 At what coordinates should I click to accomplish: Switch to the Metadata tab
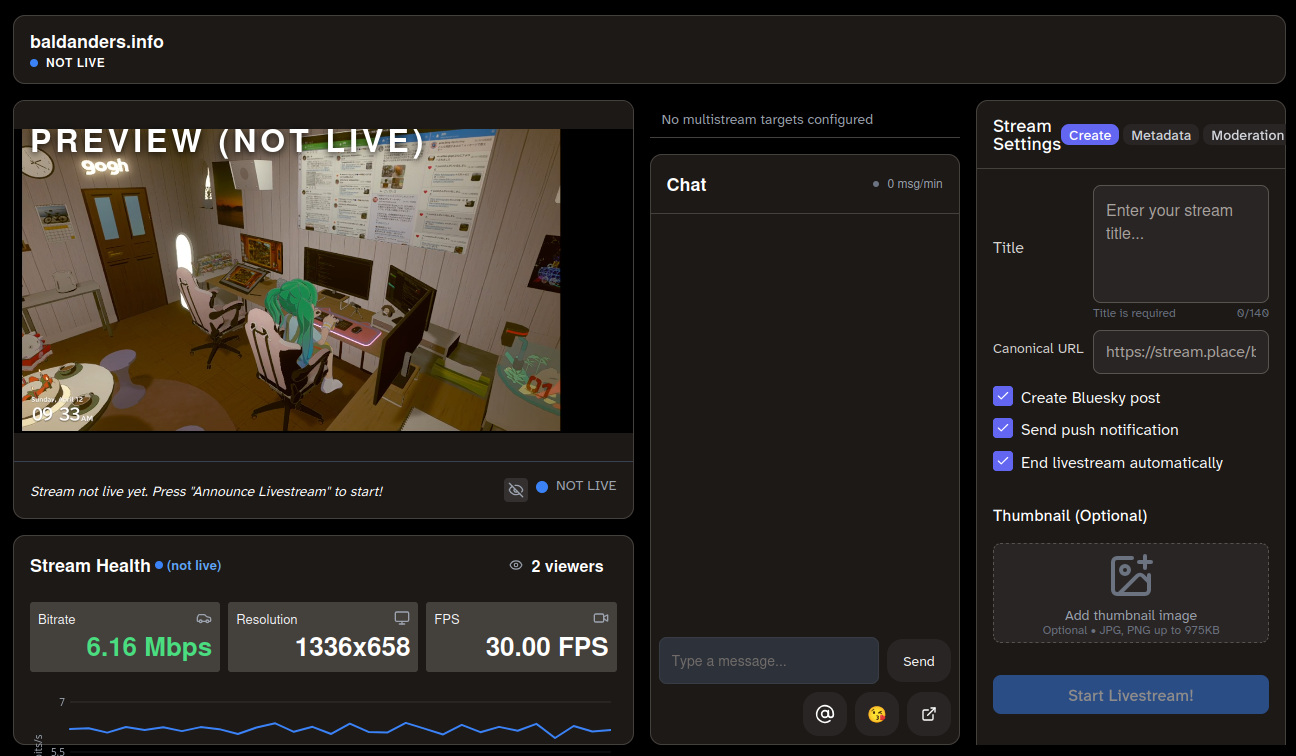(x=1160, y=134)
